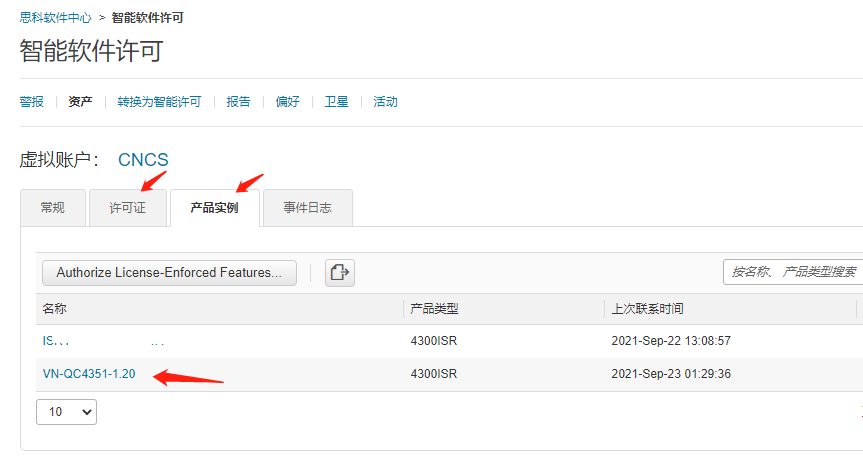Open the 报告 navigation item
The width and height of the screenshot is (863, 463).
(238, 102)
